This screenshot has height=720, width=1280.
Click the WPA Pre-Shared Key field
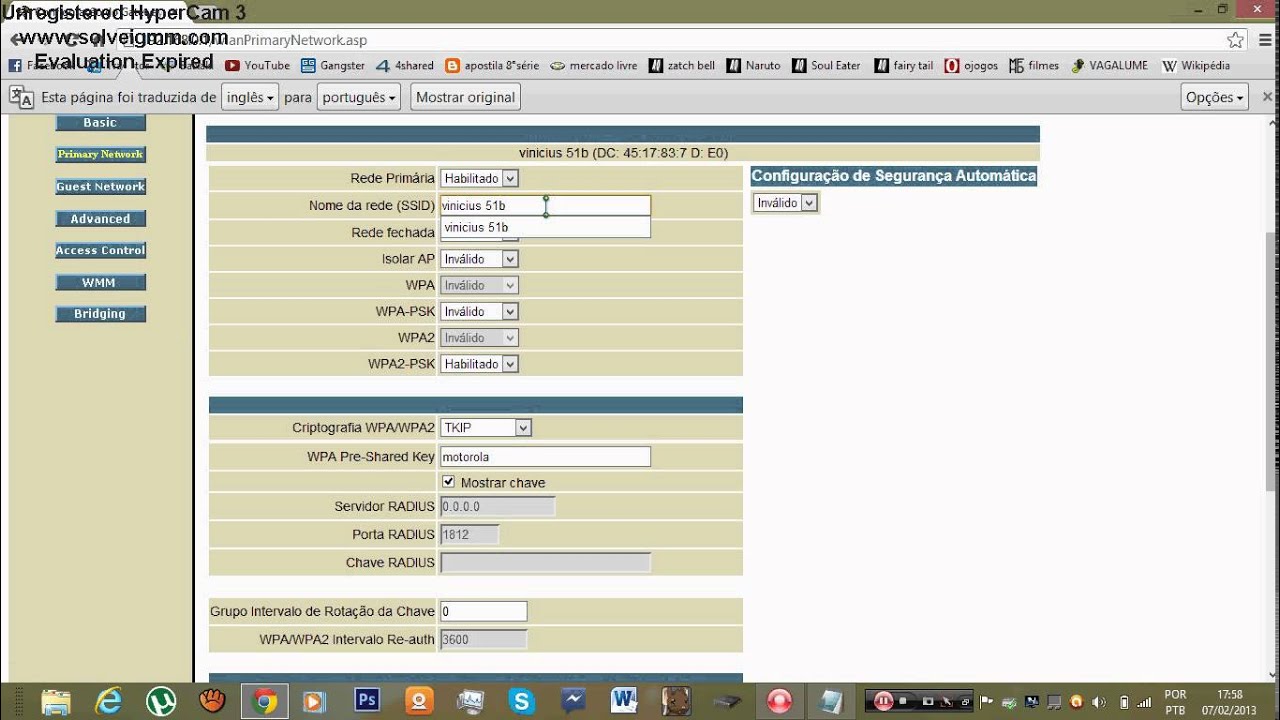point(545,457)
